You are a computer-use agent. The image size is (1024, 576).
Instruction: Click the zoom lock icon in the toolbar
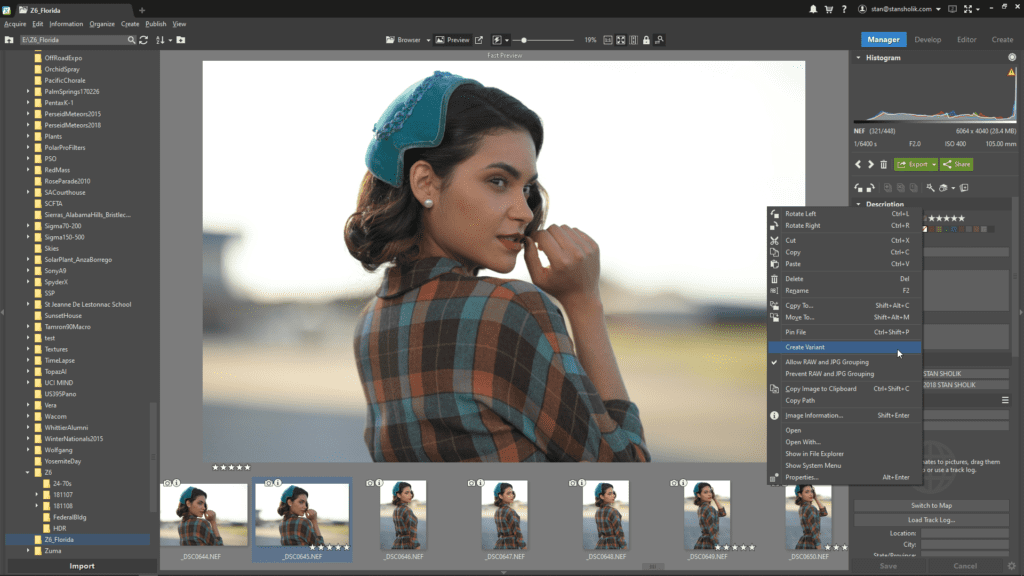pyautogui.click(x=646, y=41)
